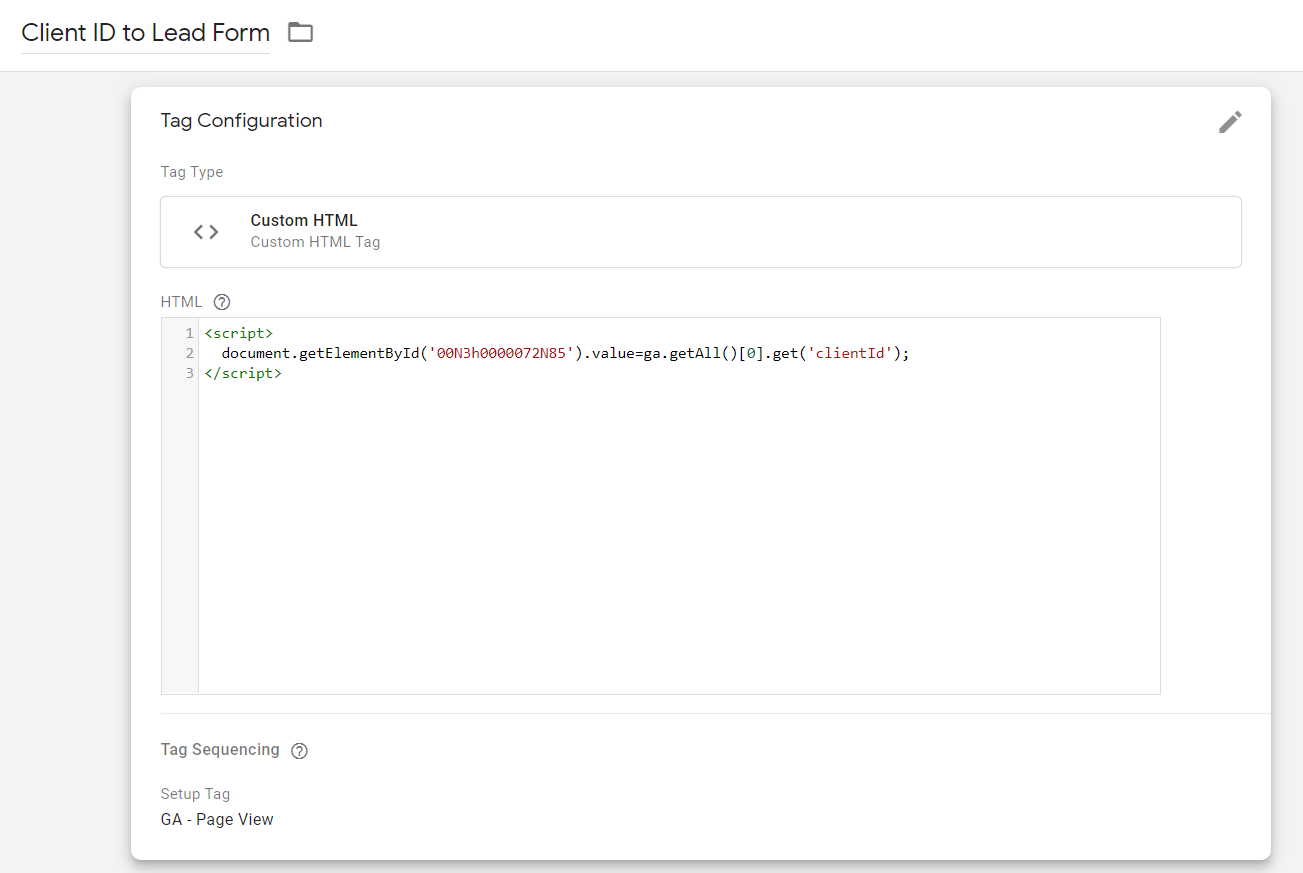
Task: Click the Tag Configuration heading
Action: [242, 121]
